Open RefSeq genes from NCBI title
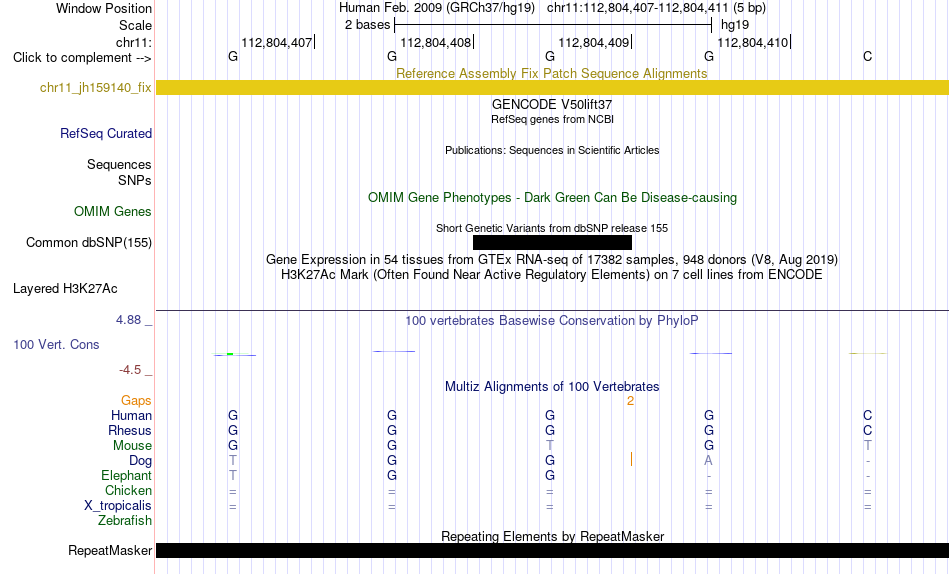 [x=552, y=119]
